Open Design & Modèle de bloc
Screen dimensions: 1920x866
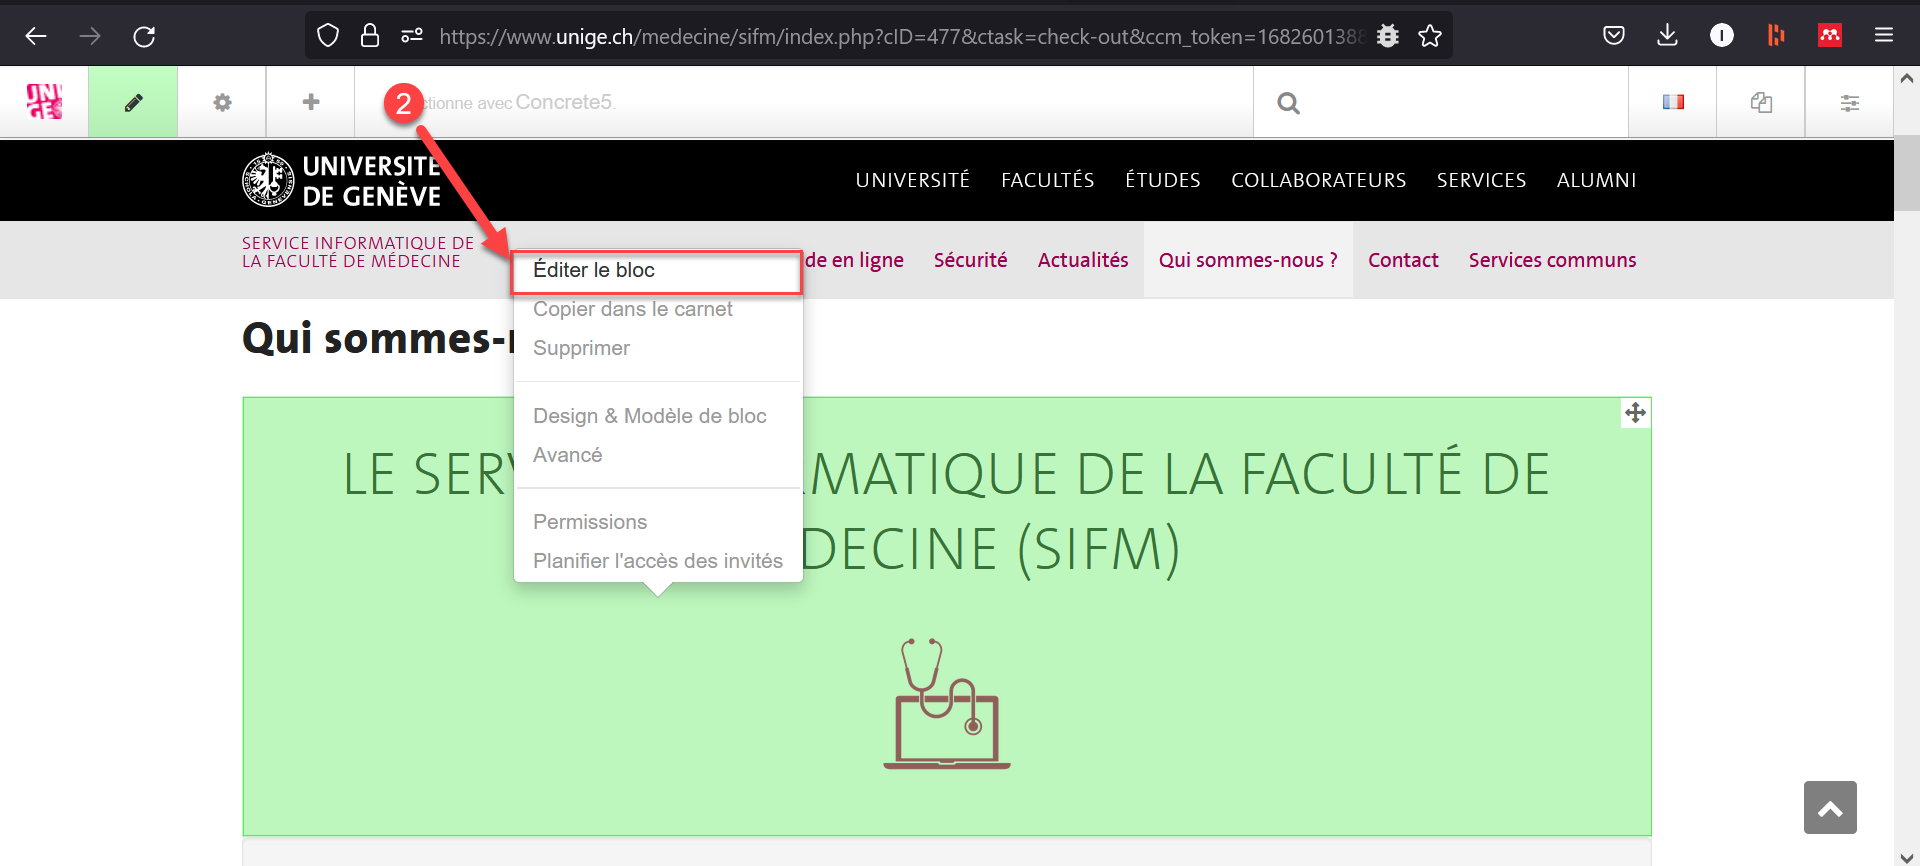click(649, 416)
